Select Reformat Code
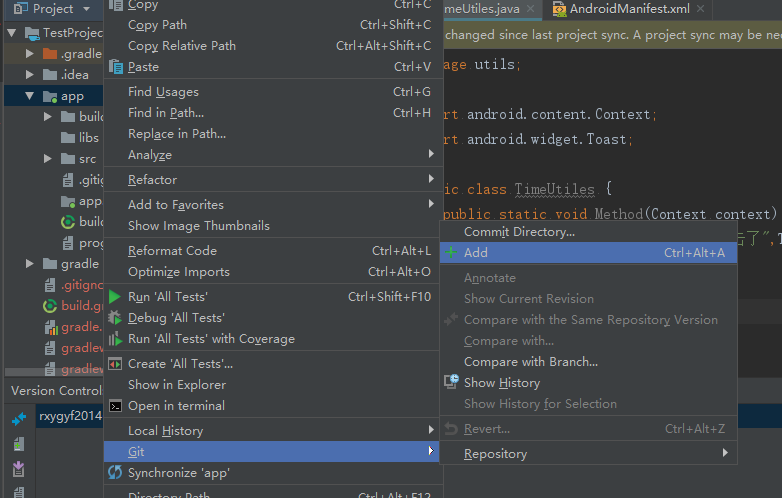The width and height of the screenshot is (782, 498). tap(273, 251)
